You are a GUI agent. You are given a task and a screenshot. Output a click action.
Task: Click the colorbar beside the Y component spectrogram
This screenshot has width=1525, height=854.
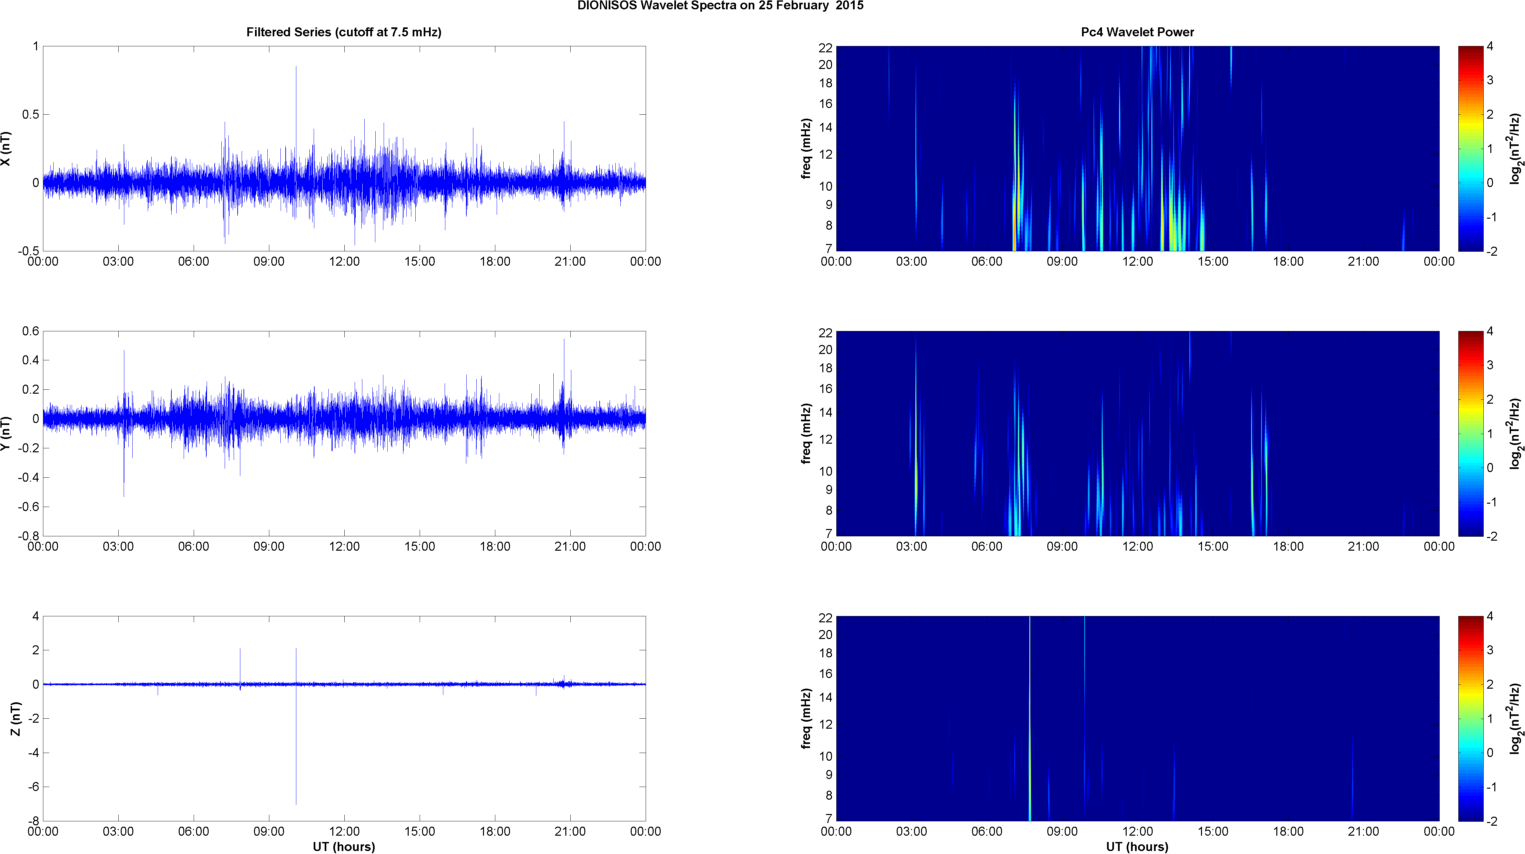(1470, 433)
